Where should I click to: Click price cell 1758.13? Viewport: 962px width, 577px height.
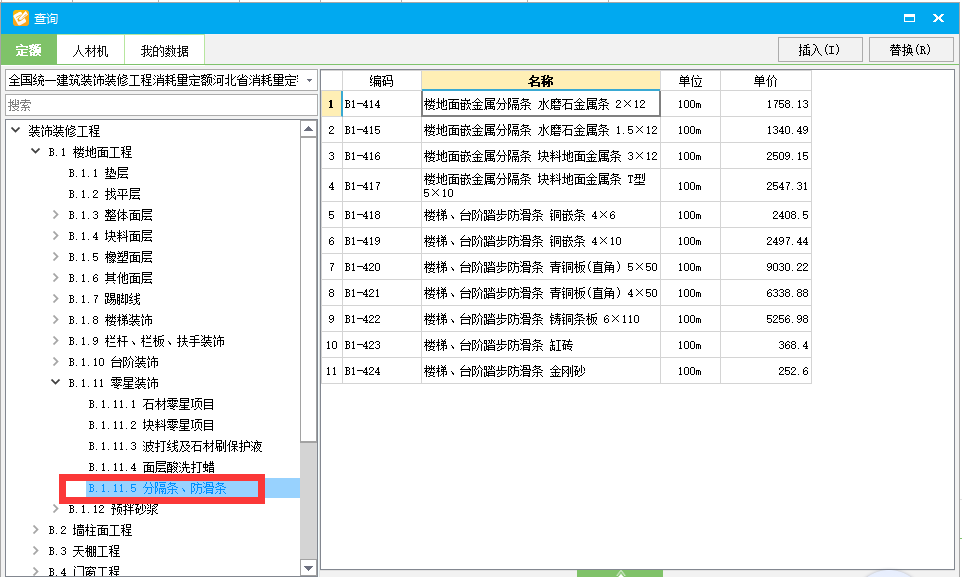(766, 104)
